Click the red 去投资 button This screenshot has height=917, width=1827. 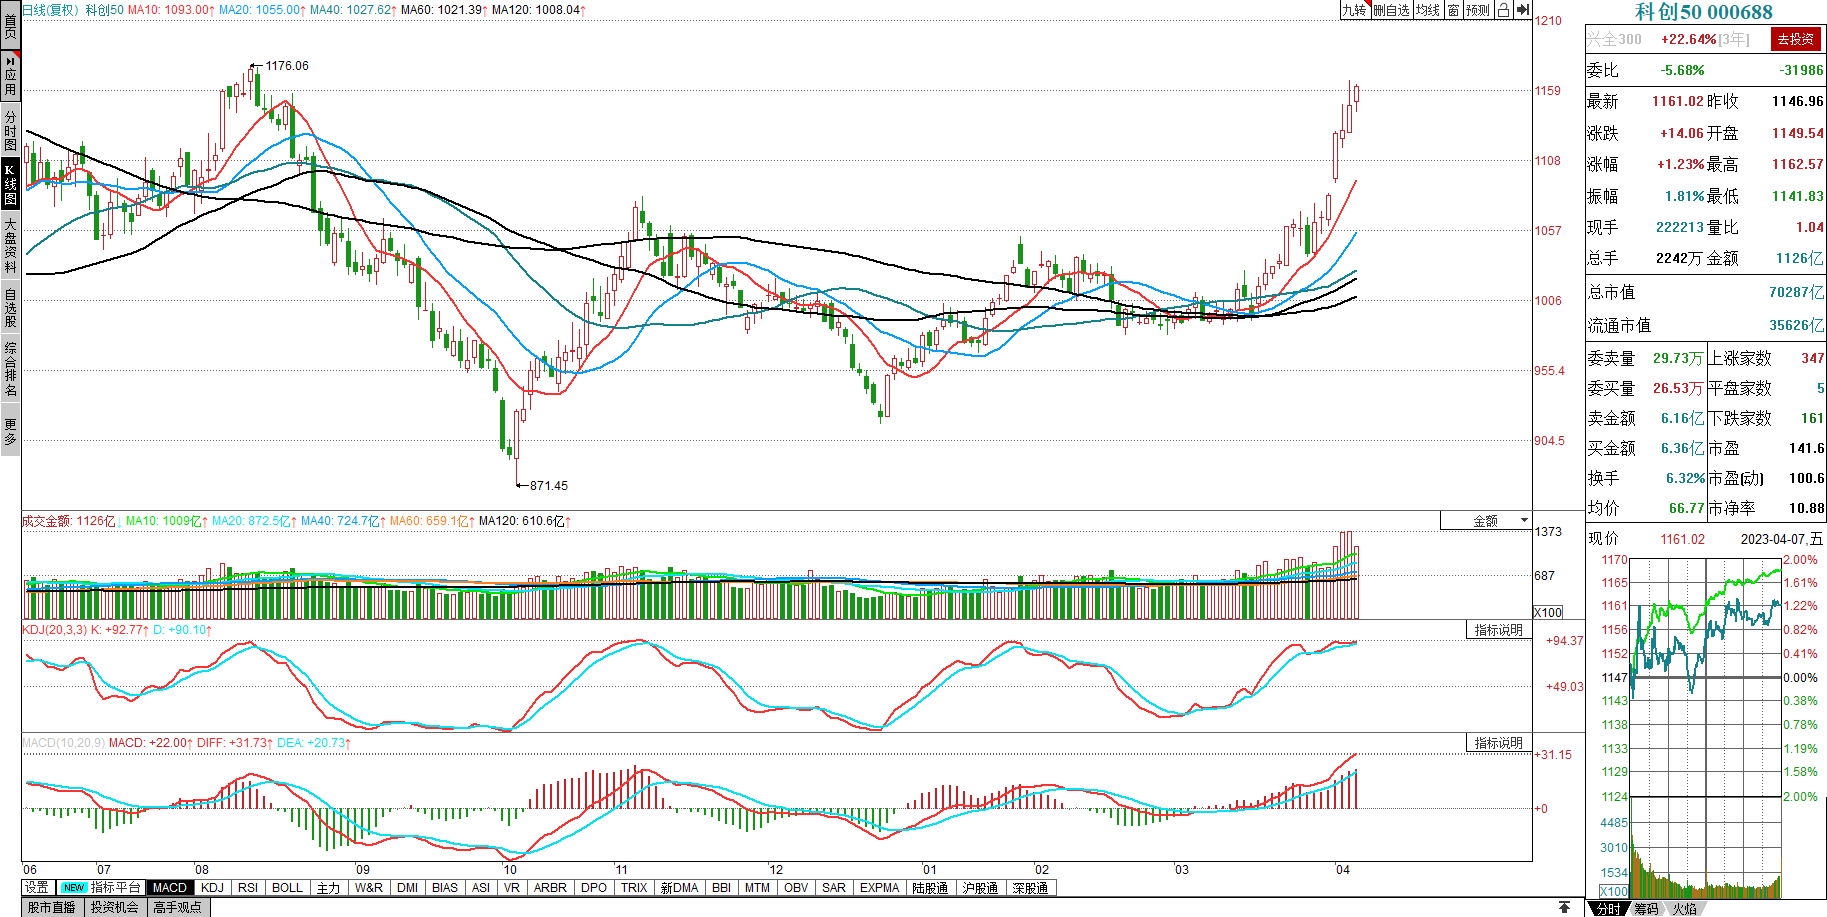point(1795,39)
